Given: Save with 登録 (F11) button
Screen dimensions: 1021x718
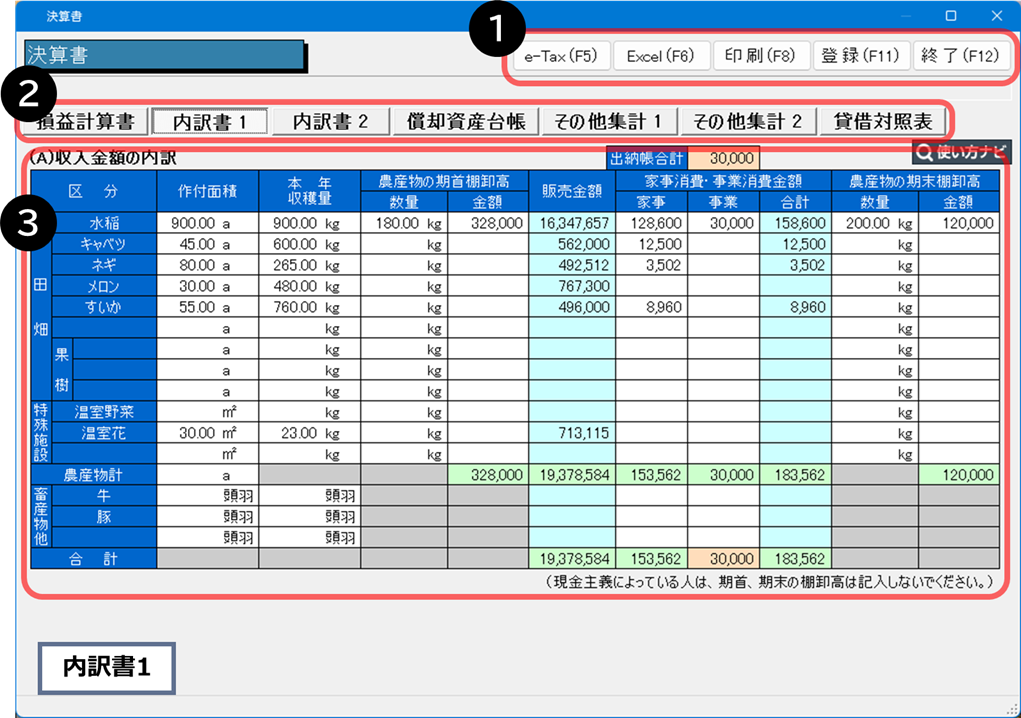Looking at the screenshot, I should (x=860, y=56).
